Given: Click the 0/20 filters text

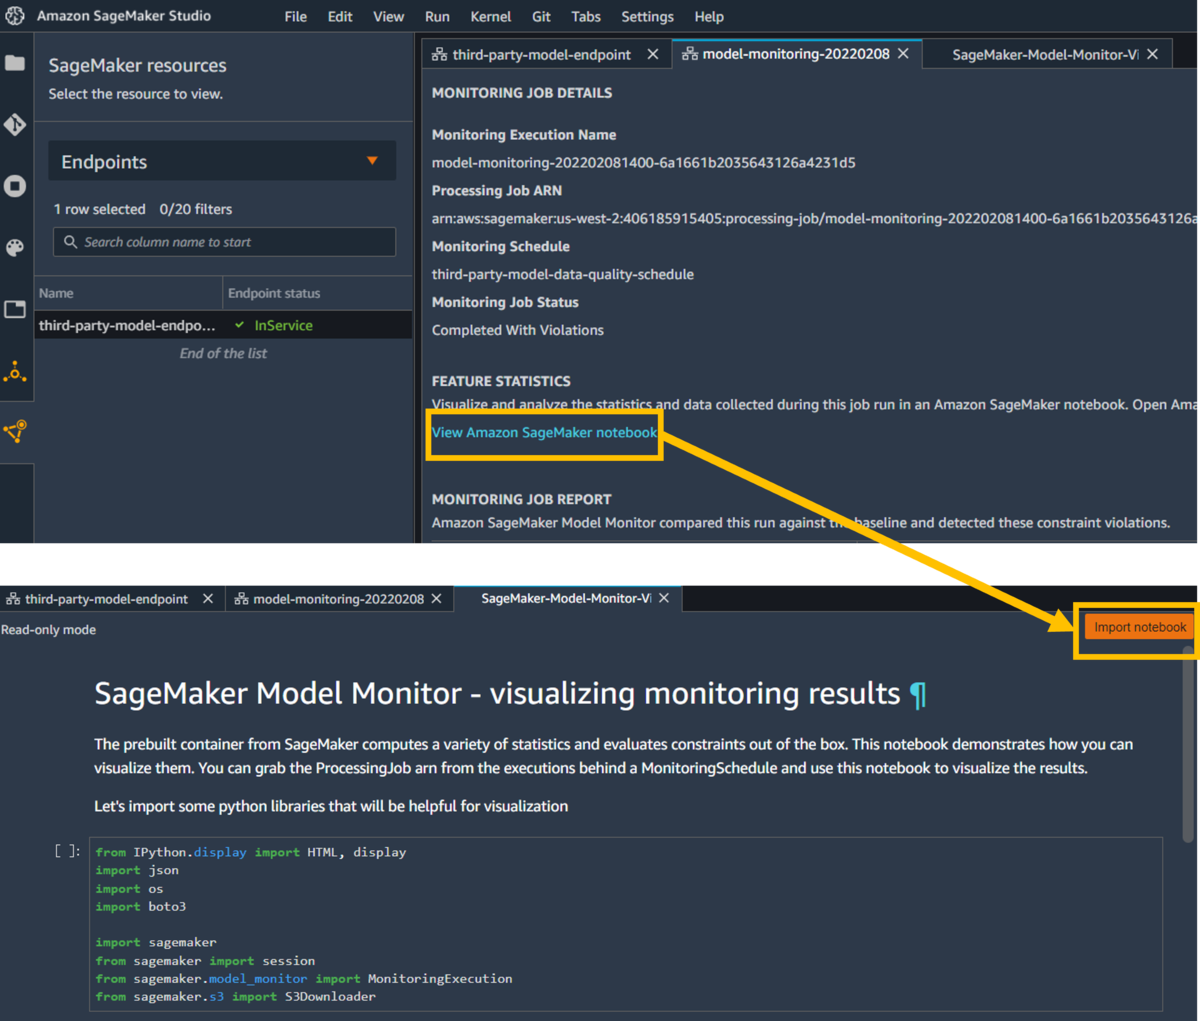Looking at the screenshot, I should [196, 209].
